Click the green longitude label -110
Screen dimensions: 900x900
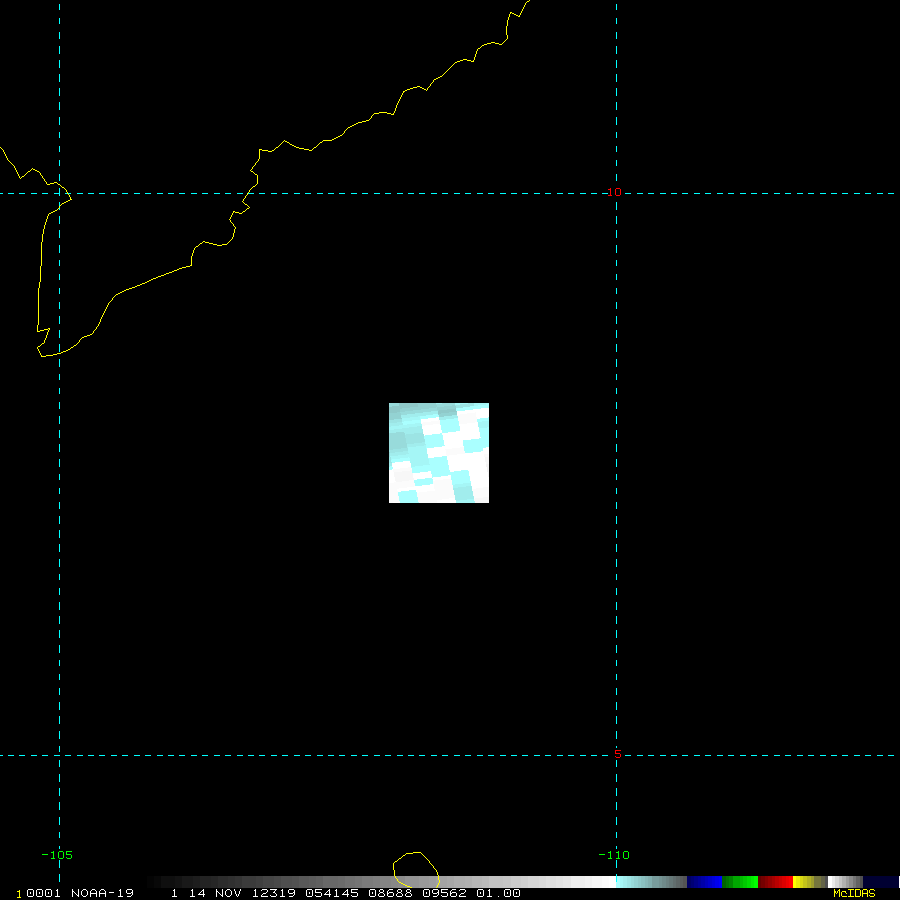614,855
